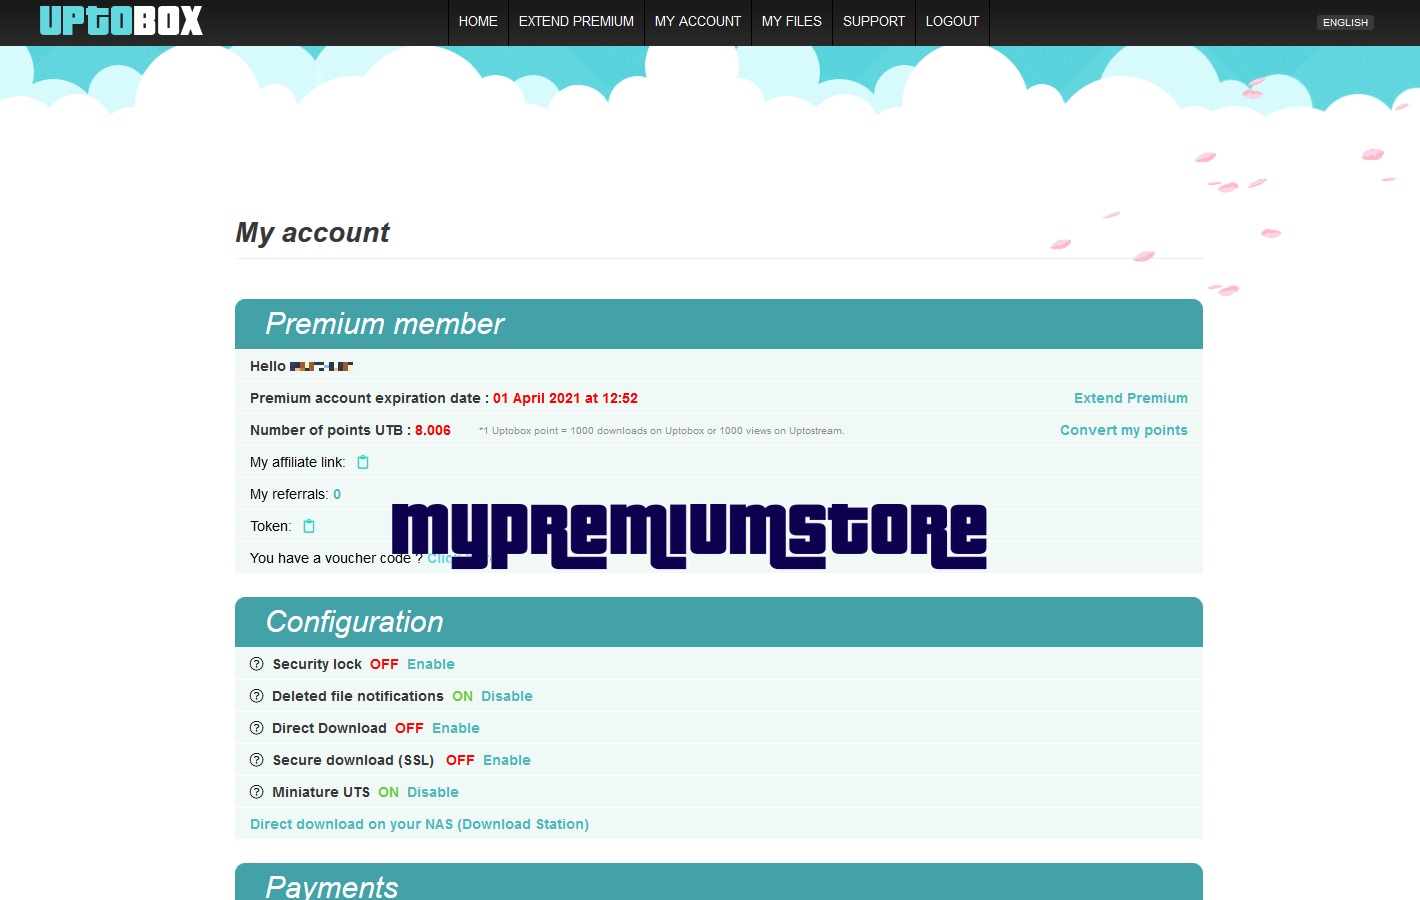Enable Direct Download
The image size is (1420, 900).
tap(456, 728)
